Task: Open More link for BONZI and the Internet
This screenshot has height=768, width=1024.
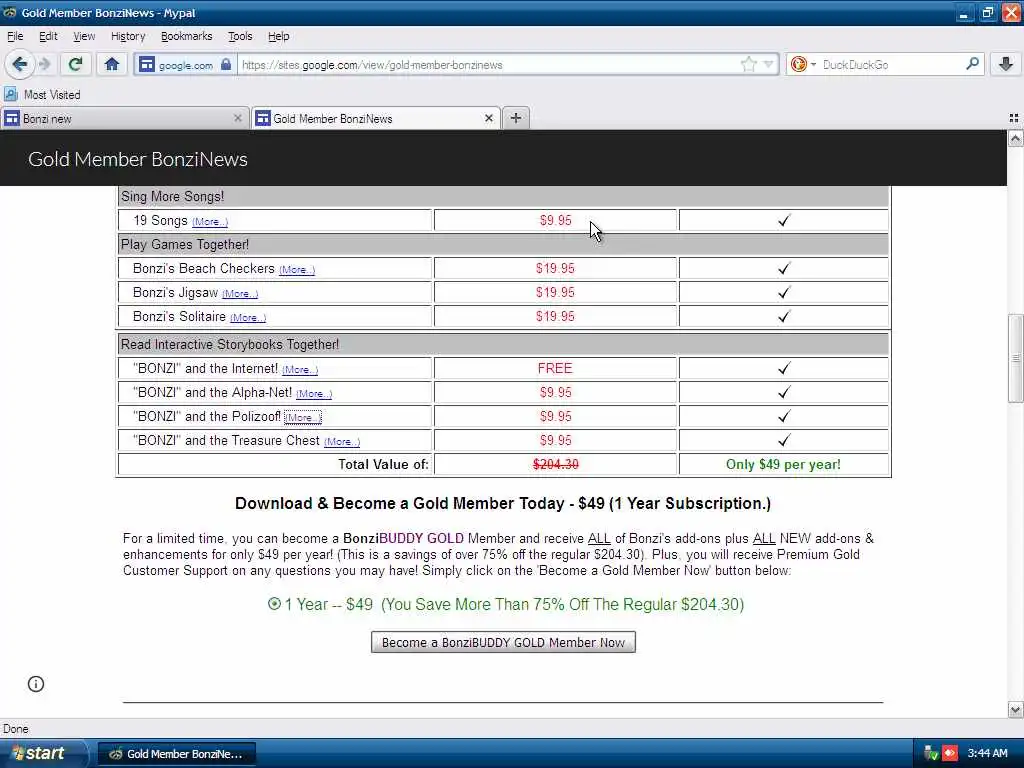Action: pos(300,370)
